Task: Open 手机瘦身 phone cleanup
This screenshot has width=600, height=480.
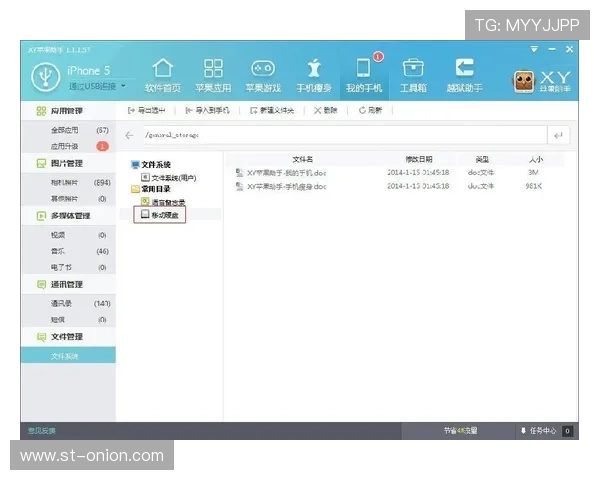Action: [x=314, y=76]
